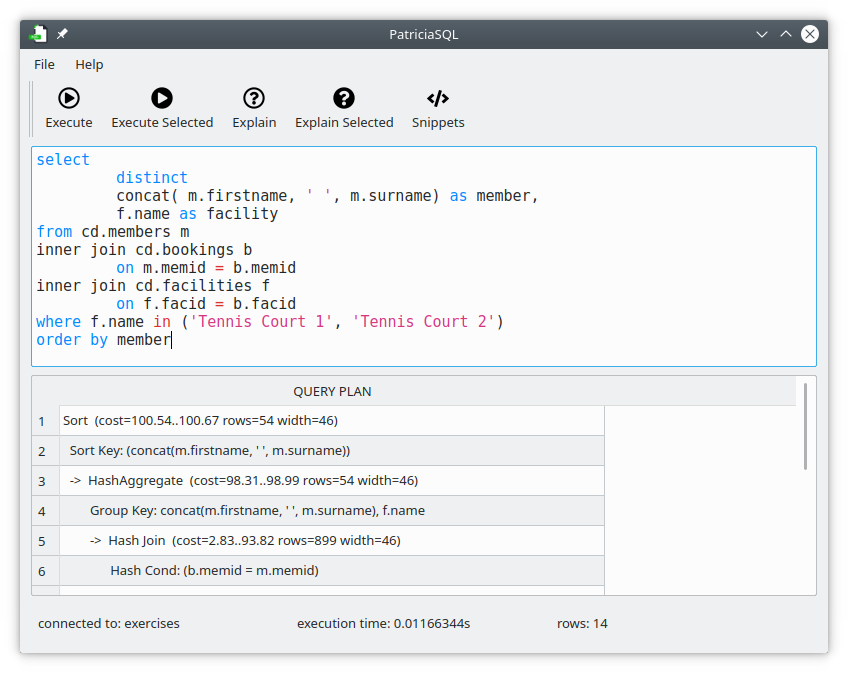Open the Help menu
This screenshot has height=673, width=848.
[x=89, y=64]
